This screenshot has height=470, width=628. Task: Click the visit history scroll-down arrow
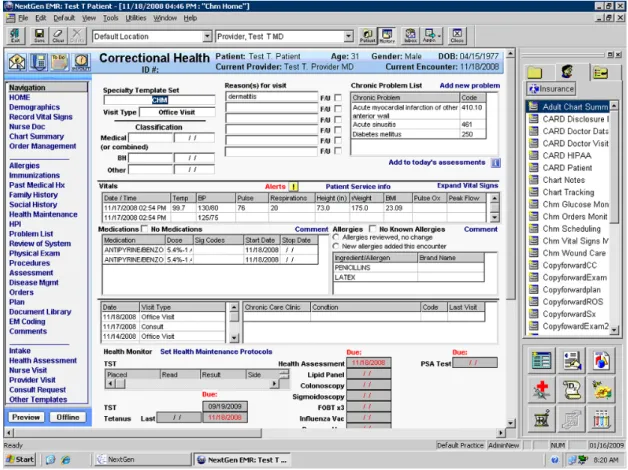coord(235,338)
